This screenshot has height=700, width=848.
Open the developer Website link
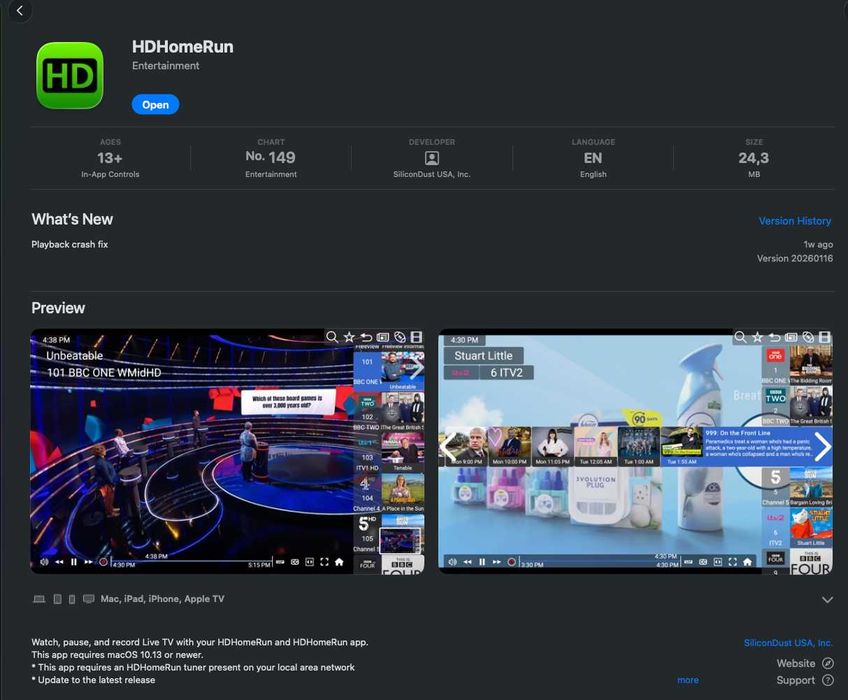[x=805, y=663]
